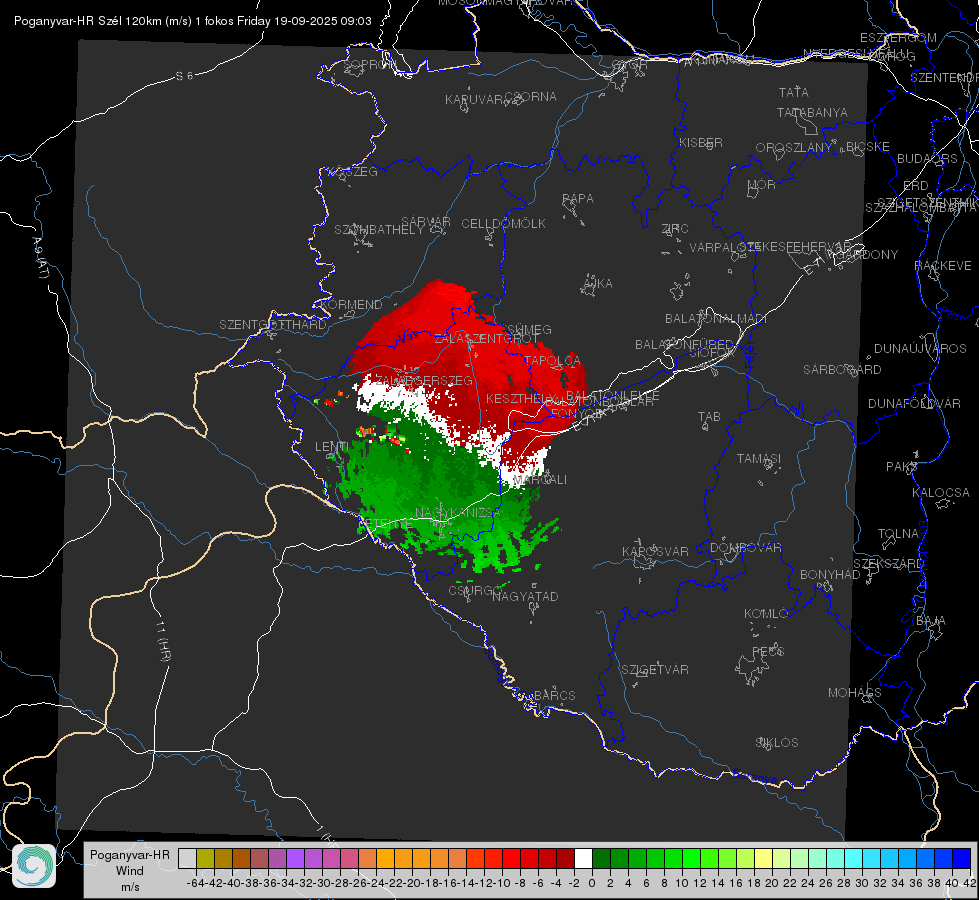
Task: Click the 'Wind' label in the legend
Action: click(x=130, y=871)
